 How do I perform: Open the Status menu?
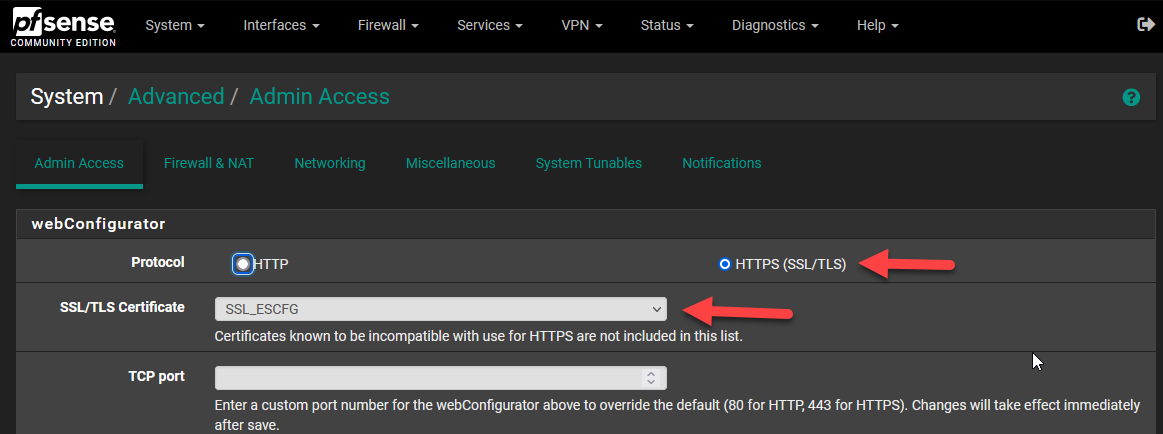click(667, 25)
